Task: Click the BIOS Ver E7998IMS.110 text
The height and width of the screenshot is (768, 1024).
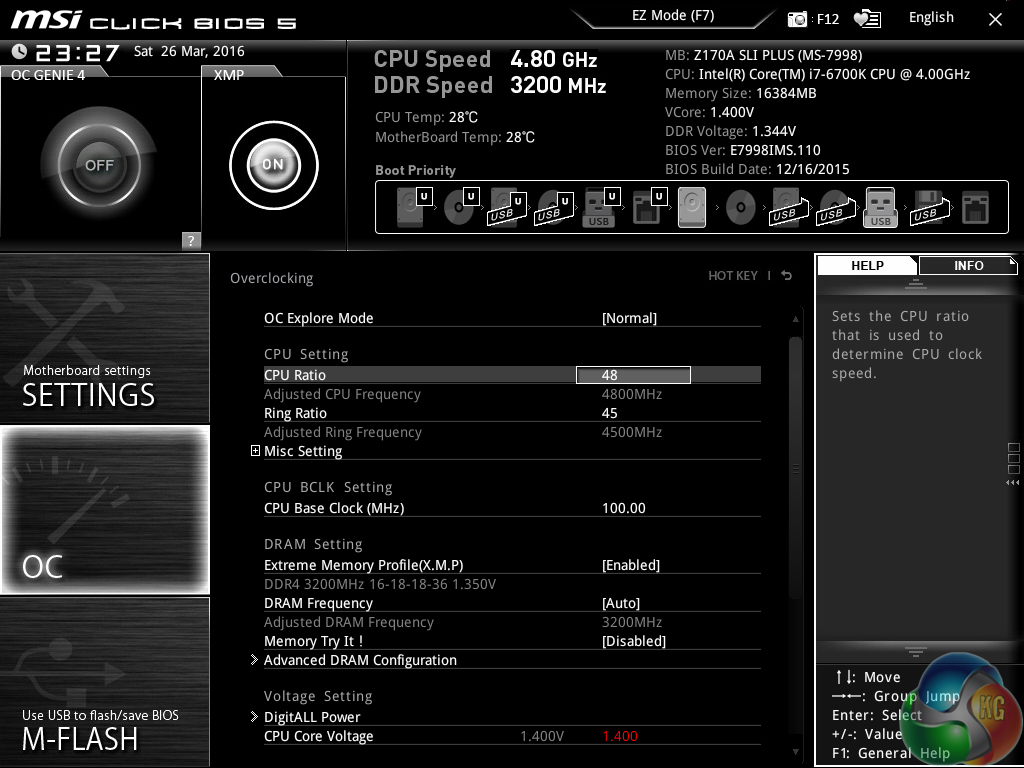Action: pyautogui.click(x=743, y=150)
